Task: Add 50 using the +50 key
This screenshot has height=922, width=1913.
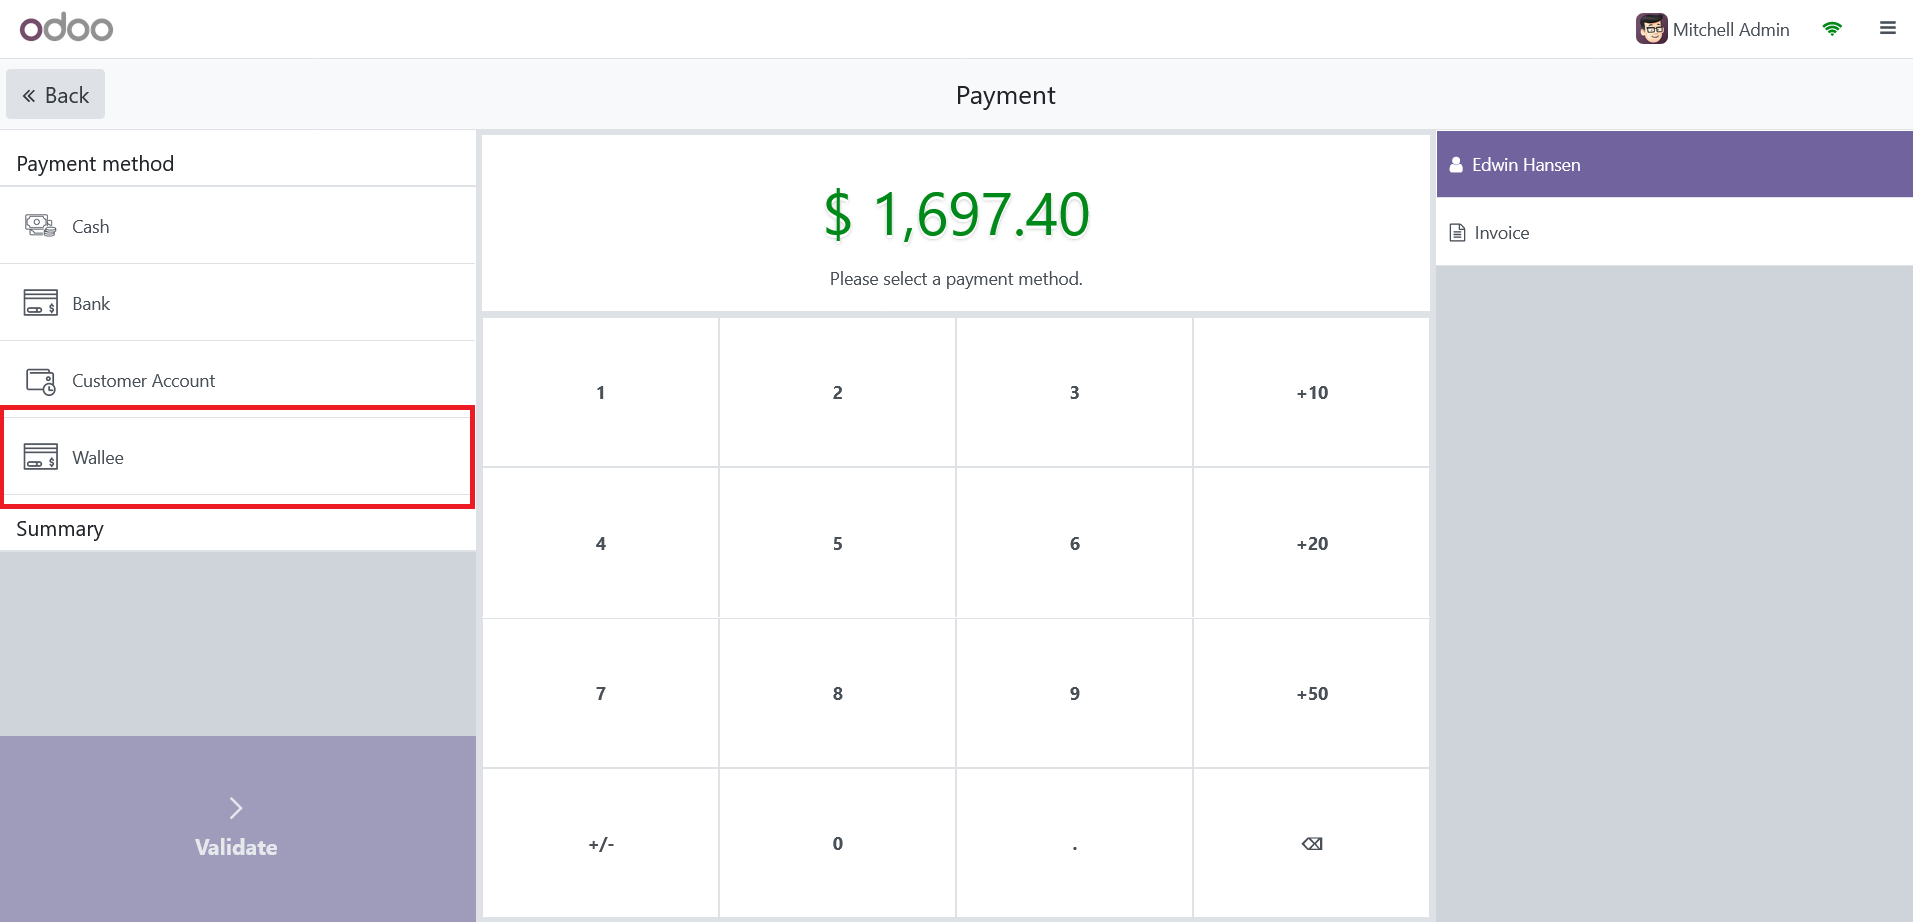Action: point(1311,694)
